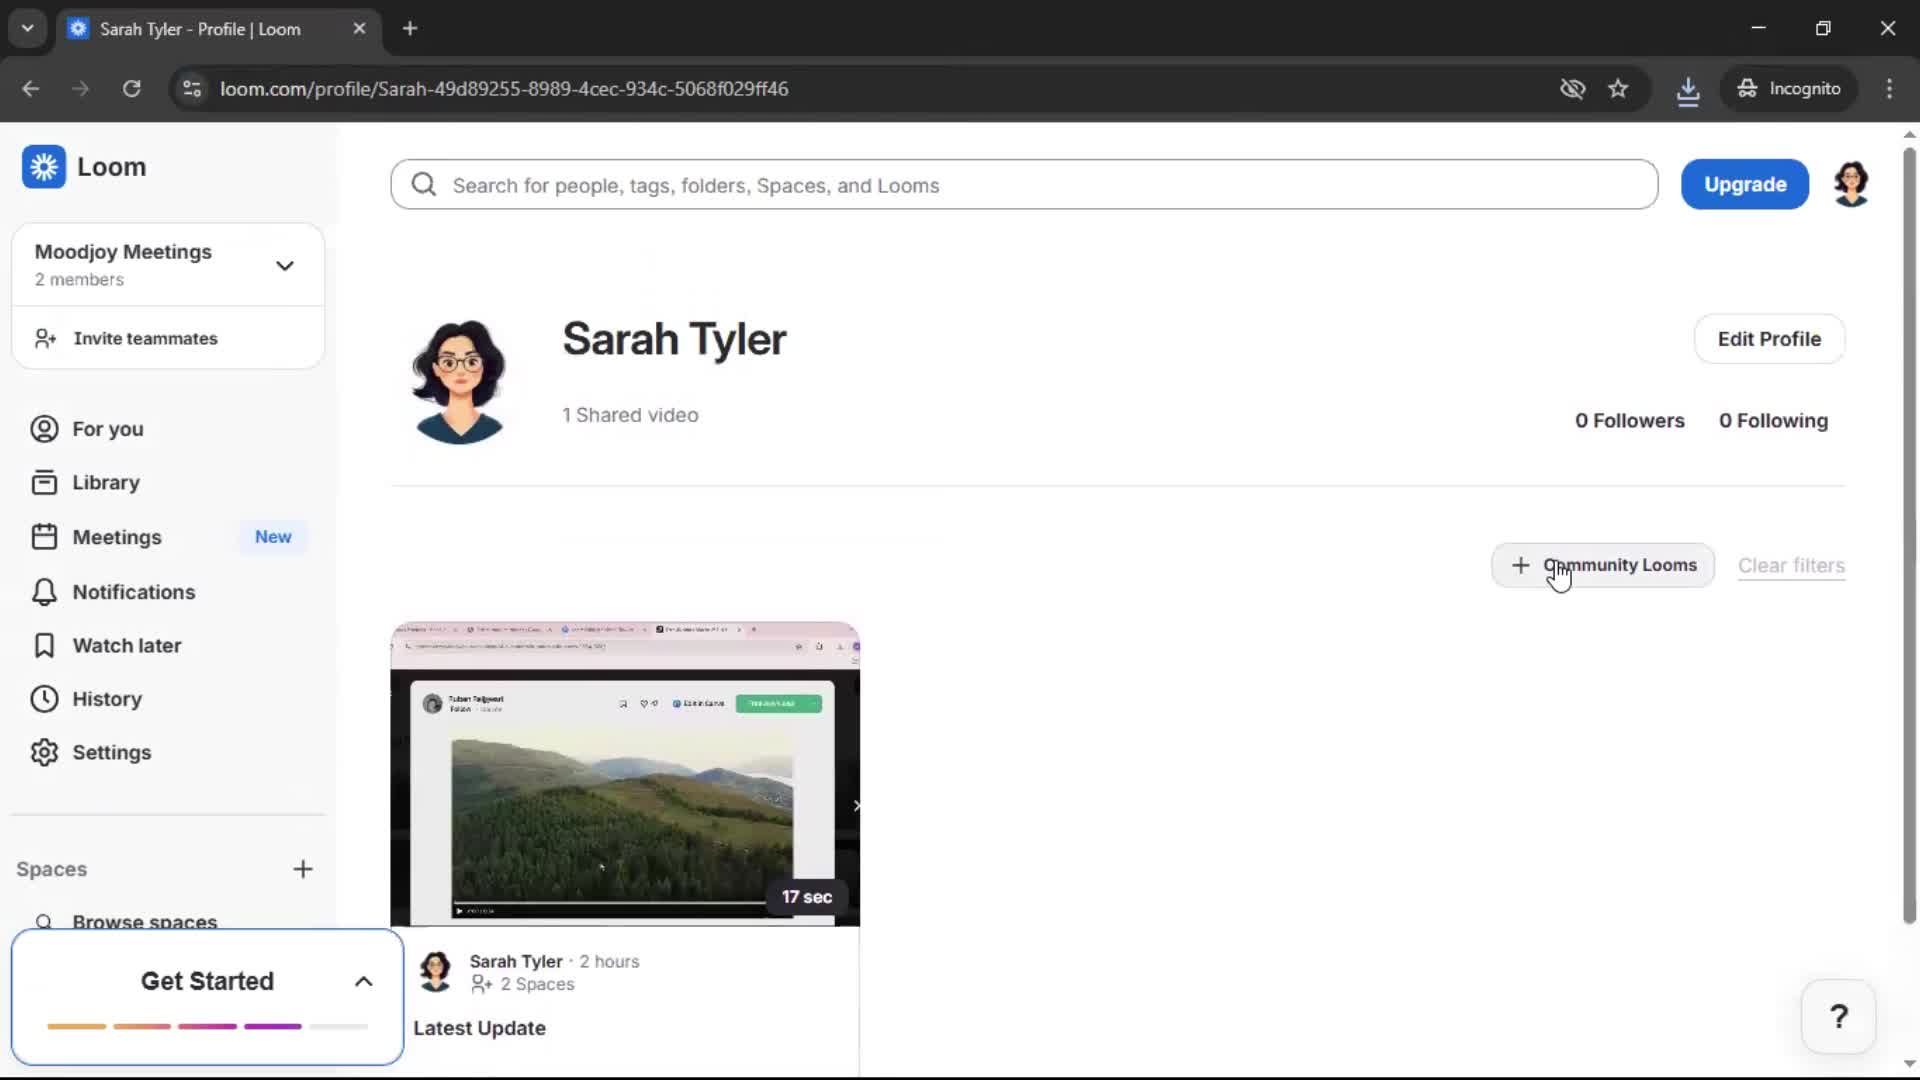
Task: Collapse the Get Started panel
Action: point(362,981)
